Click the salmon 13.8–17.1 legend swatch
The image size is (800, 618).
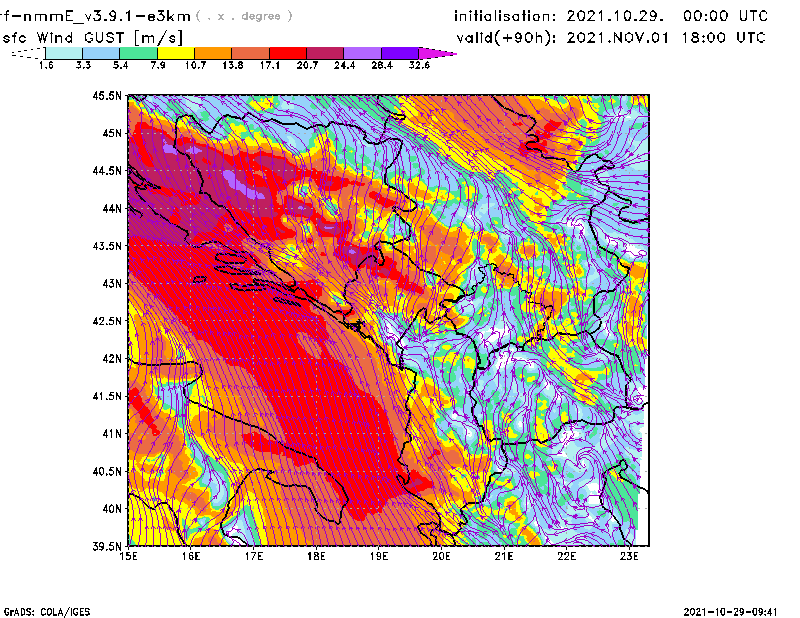[251, 53]
